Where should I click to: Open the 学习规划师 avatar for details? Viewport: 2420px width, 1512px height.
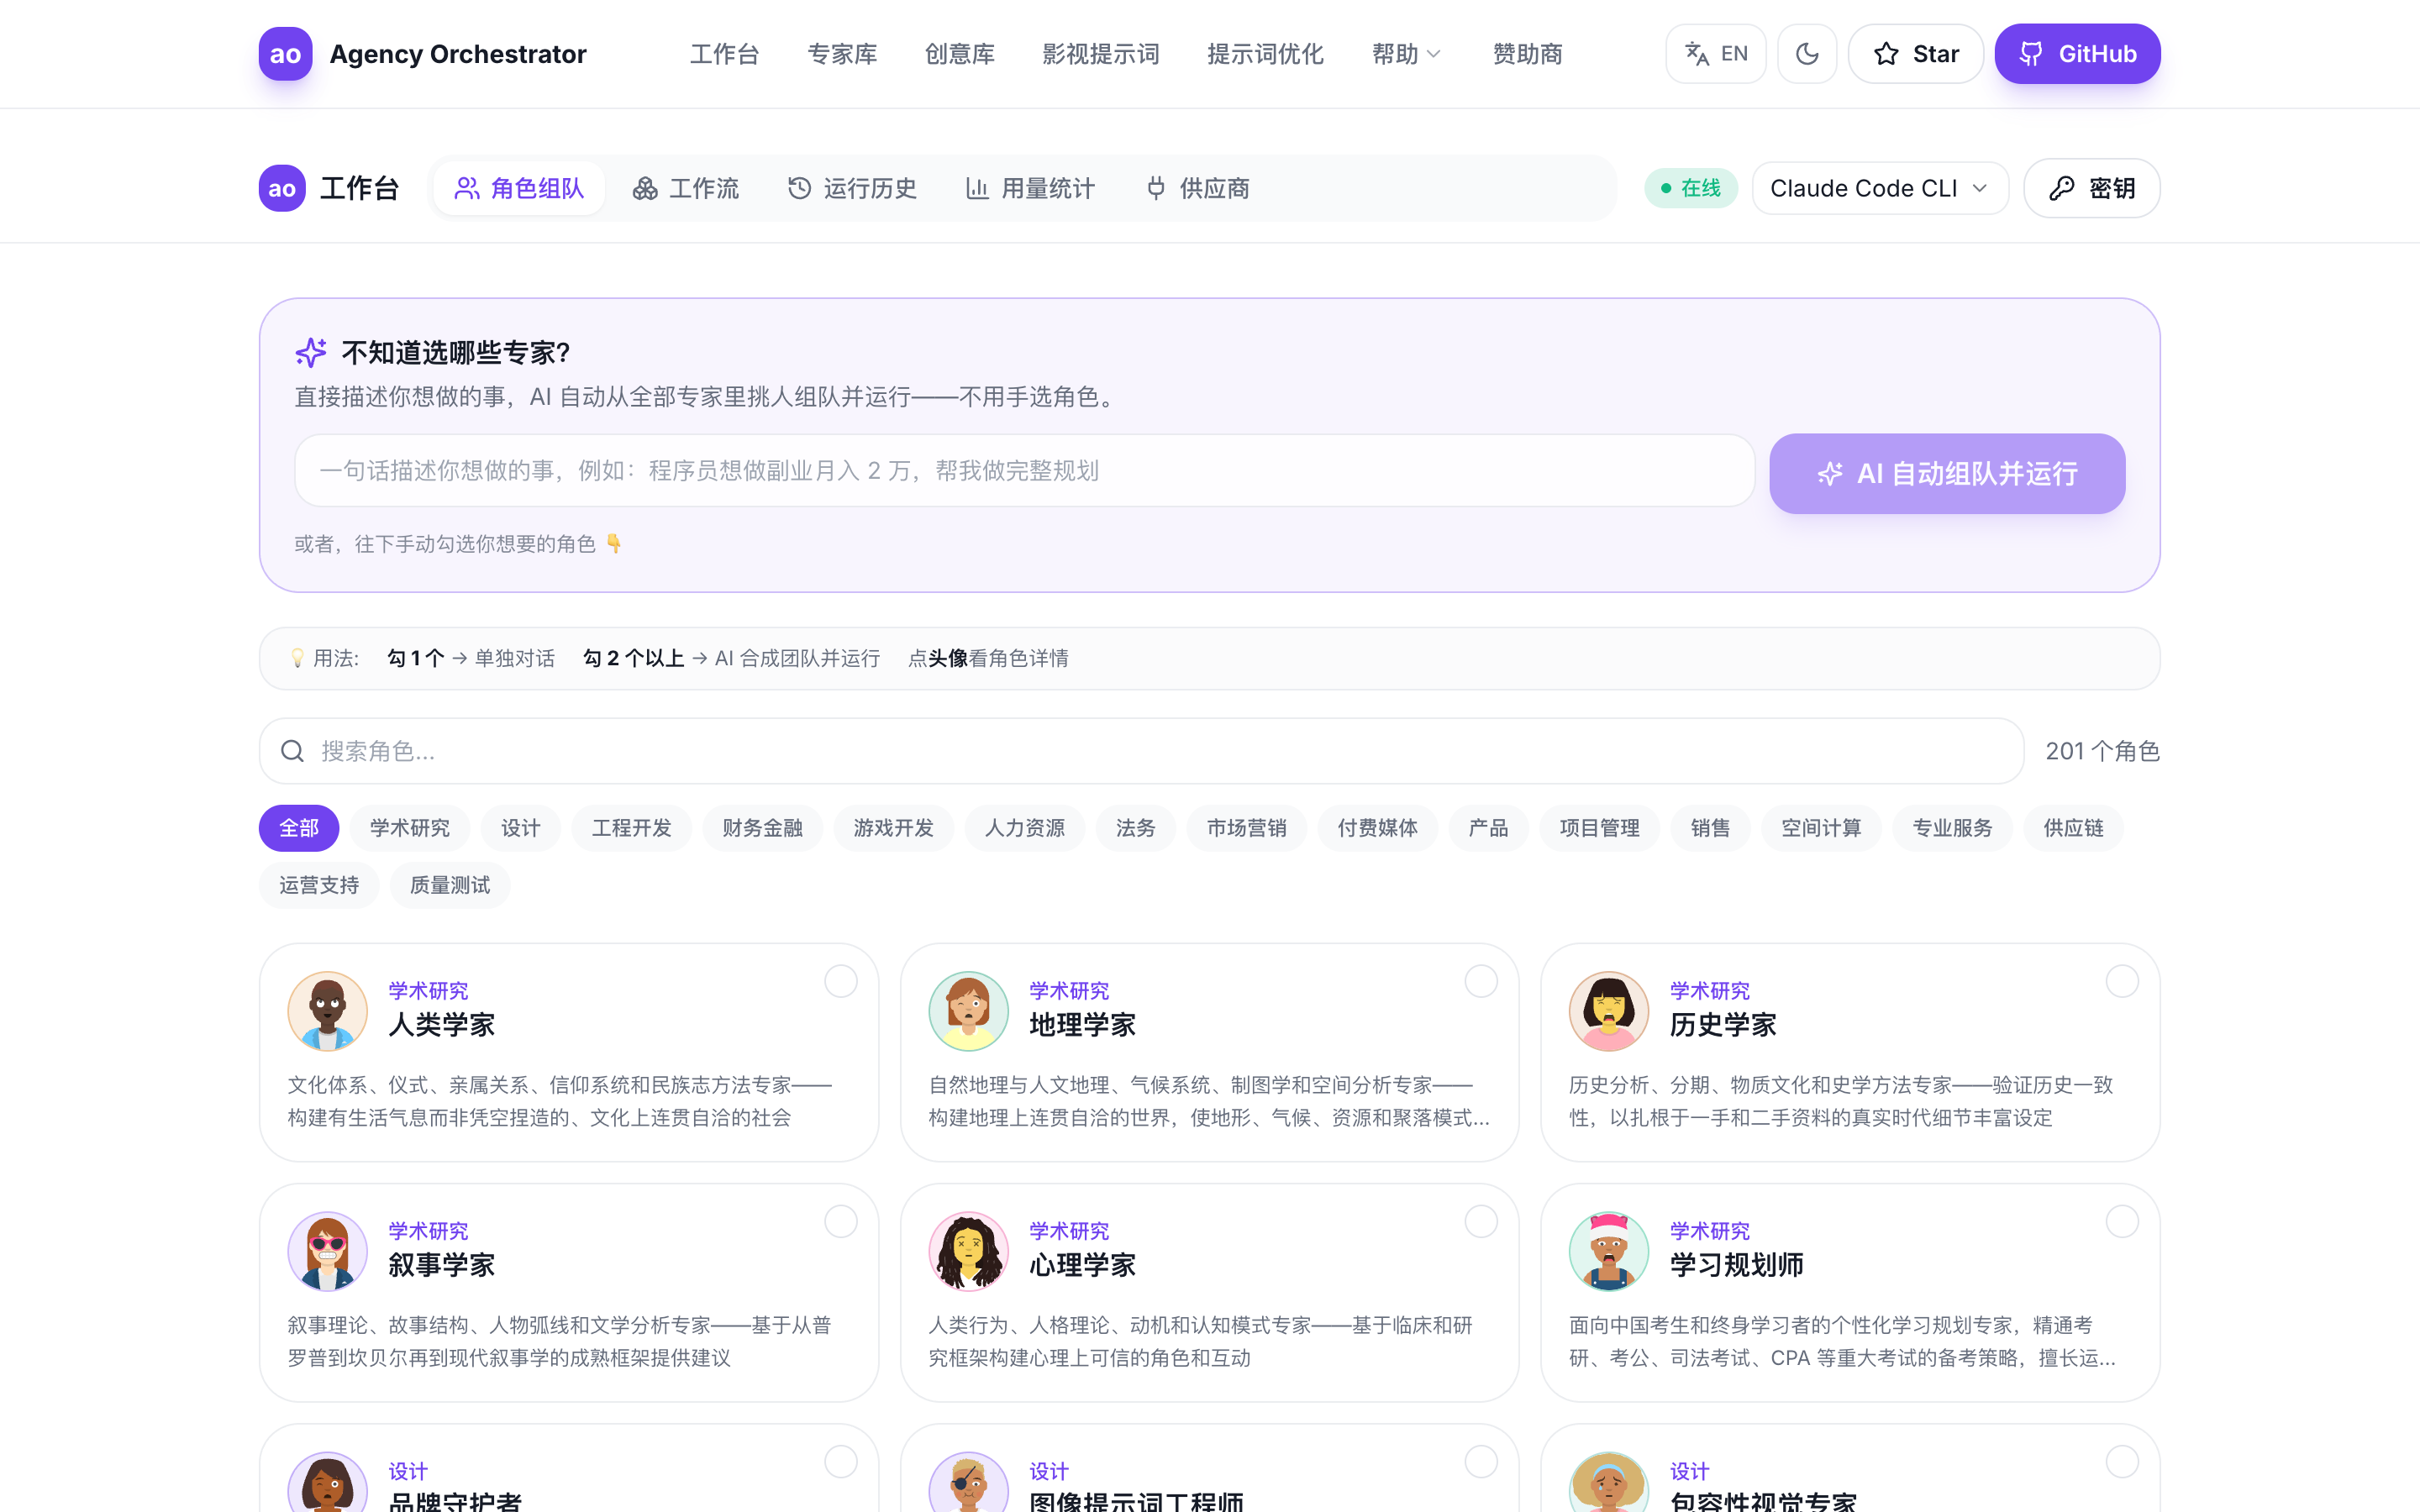click(1609, 1251)
